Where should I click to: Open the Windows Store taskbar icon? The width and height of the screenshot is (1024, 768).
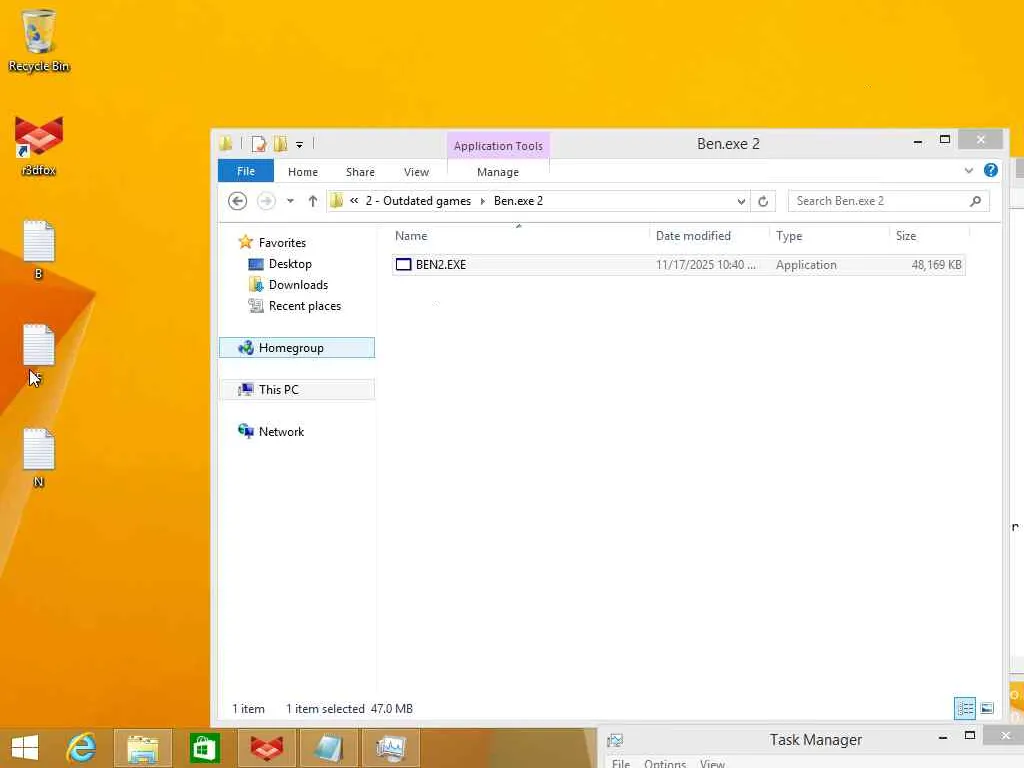204,748
